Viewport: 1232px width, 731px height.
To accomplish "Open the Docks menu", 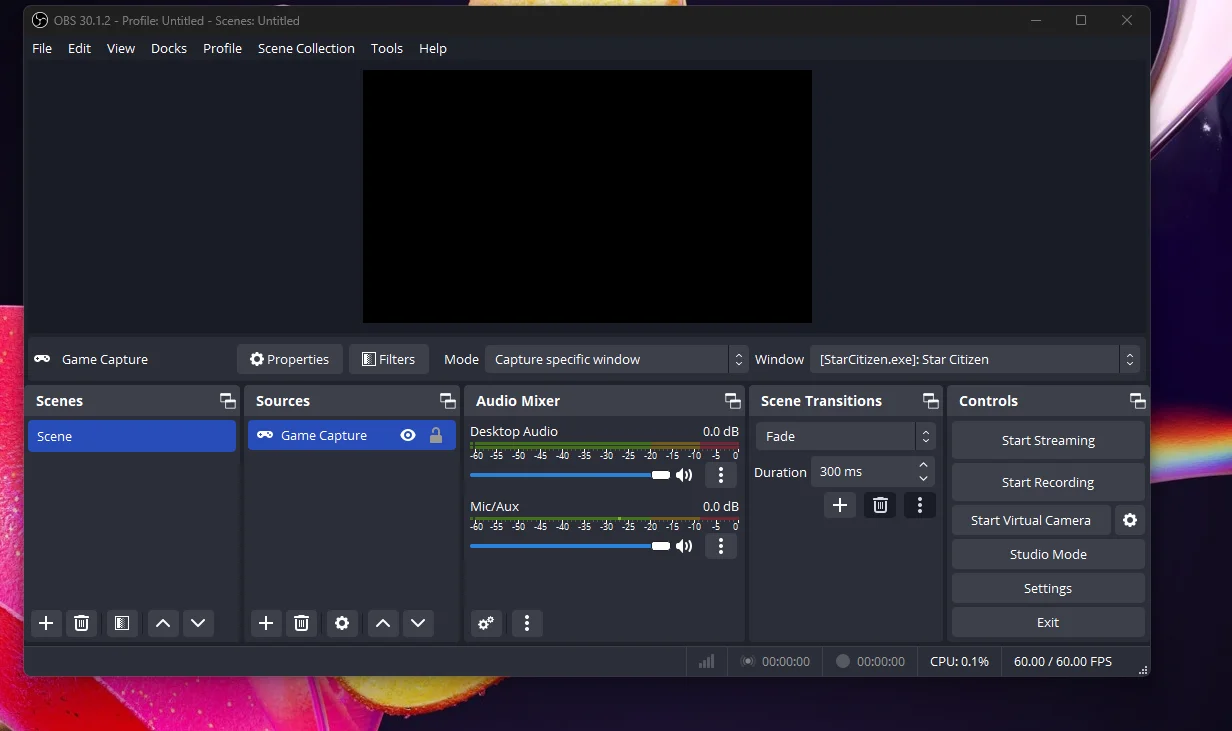I will (169, 48).
